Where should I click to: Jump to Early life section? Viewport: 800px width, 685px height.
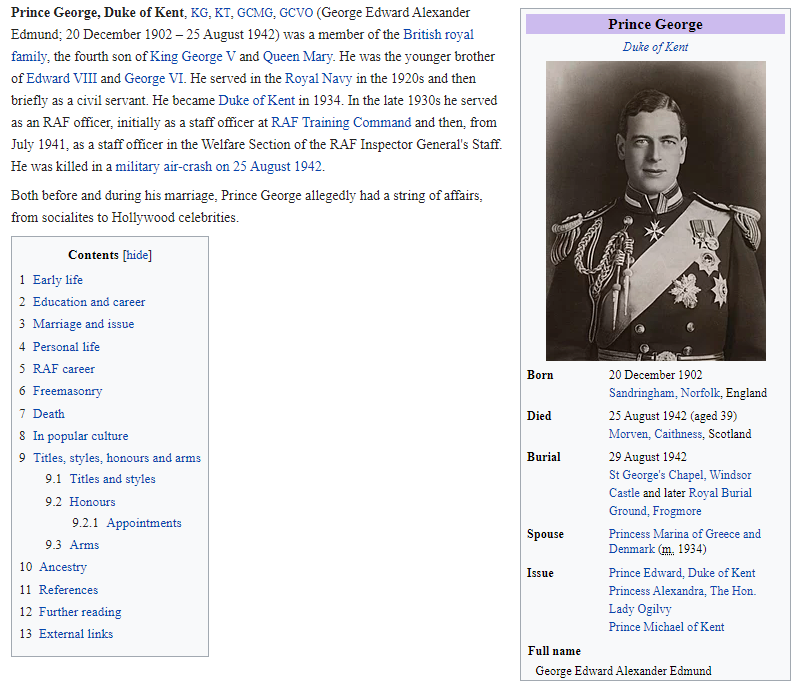click(x=58, y=280)
